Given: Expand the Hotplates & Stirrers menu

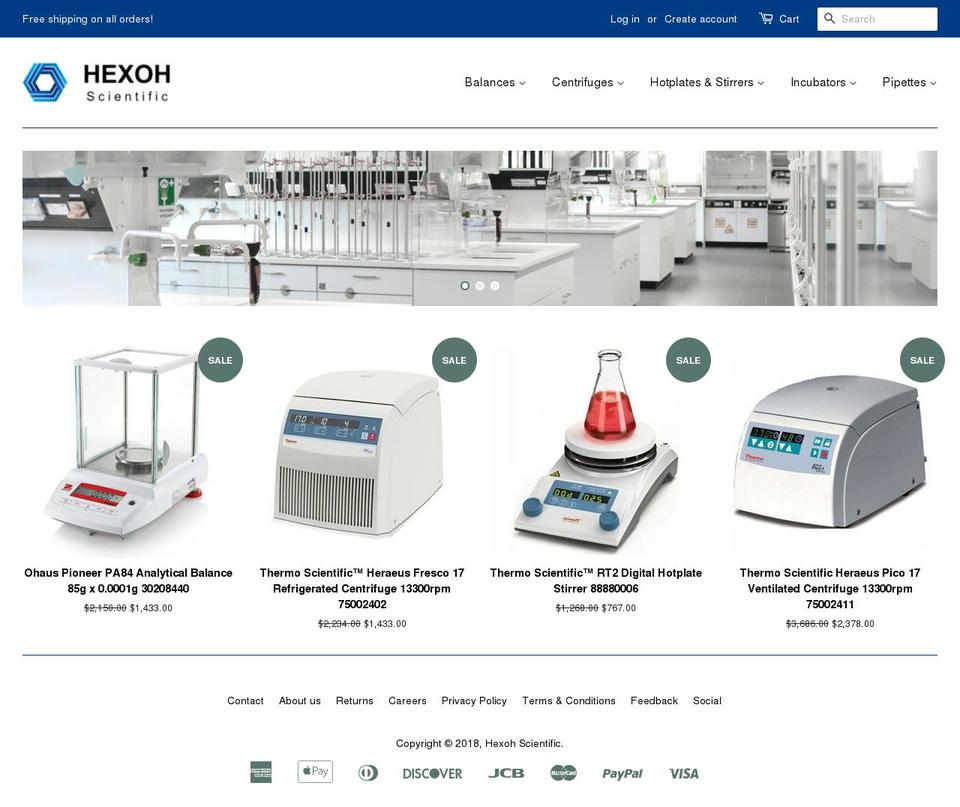Looking at the screenshot, I should 707,82.
